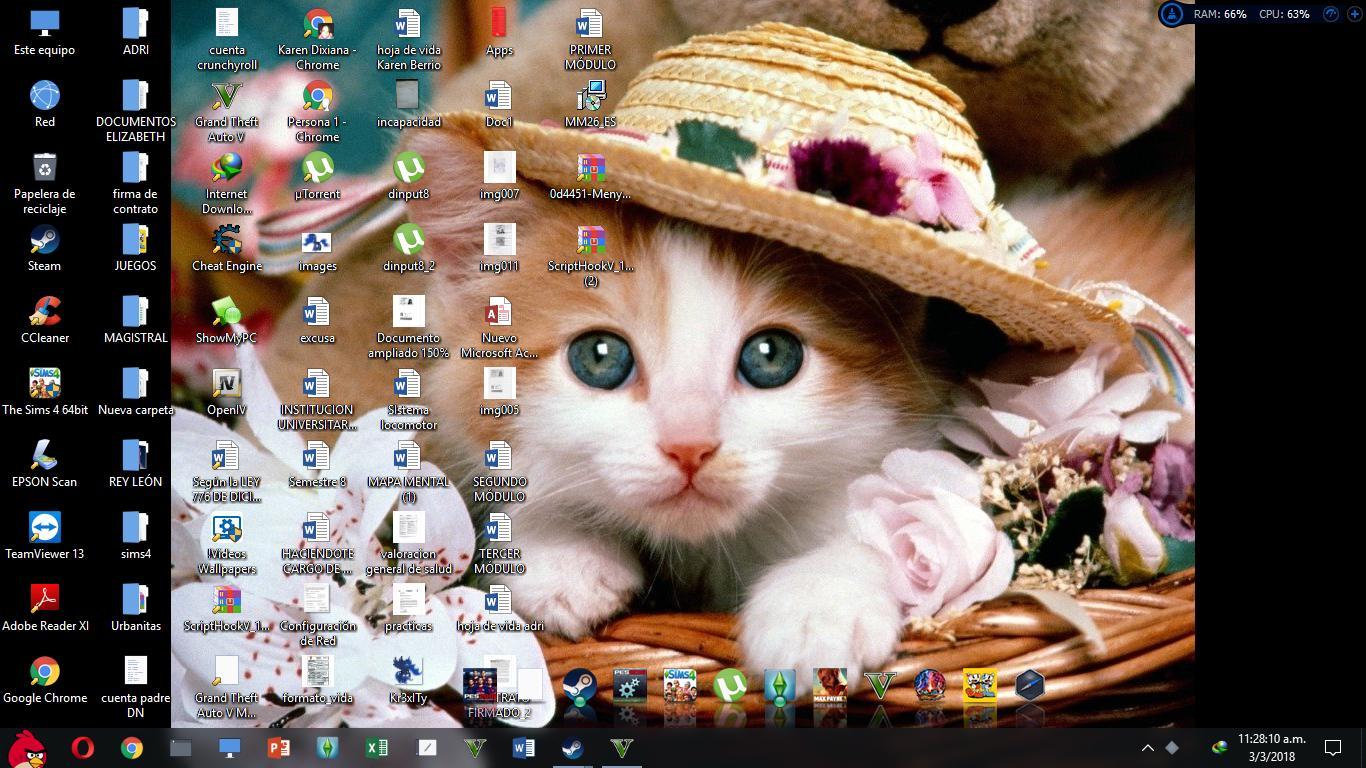Open the incapacidad file
The image size is (1366, 768).
point(409,103)
